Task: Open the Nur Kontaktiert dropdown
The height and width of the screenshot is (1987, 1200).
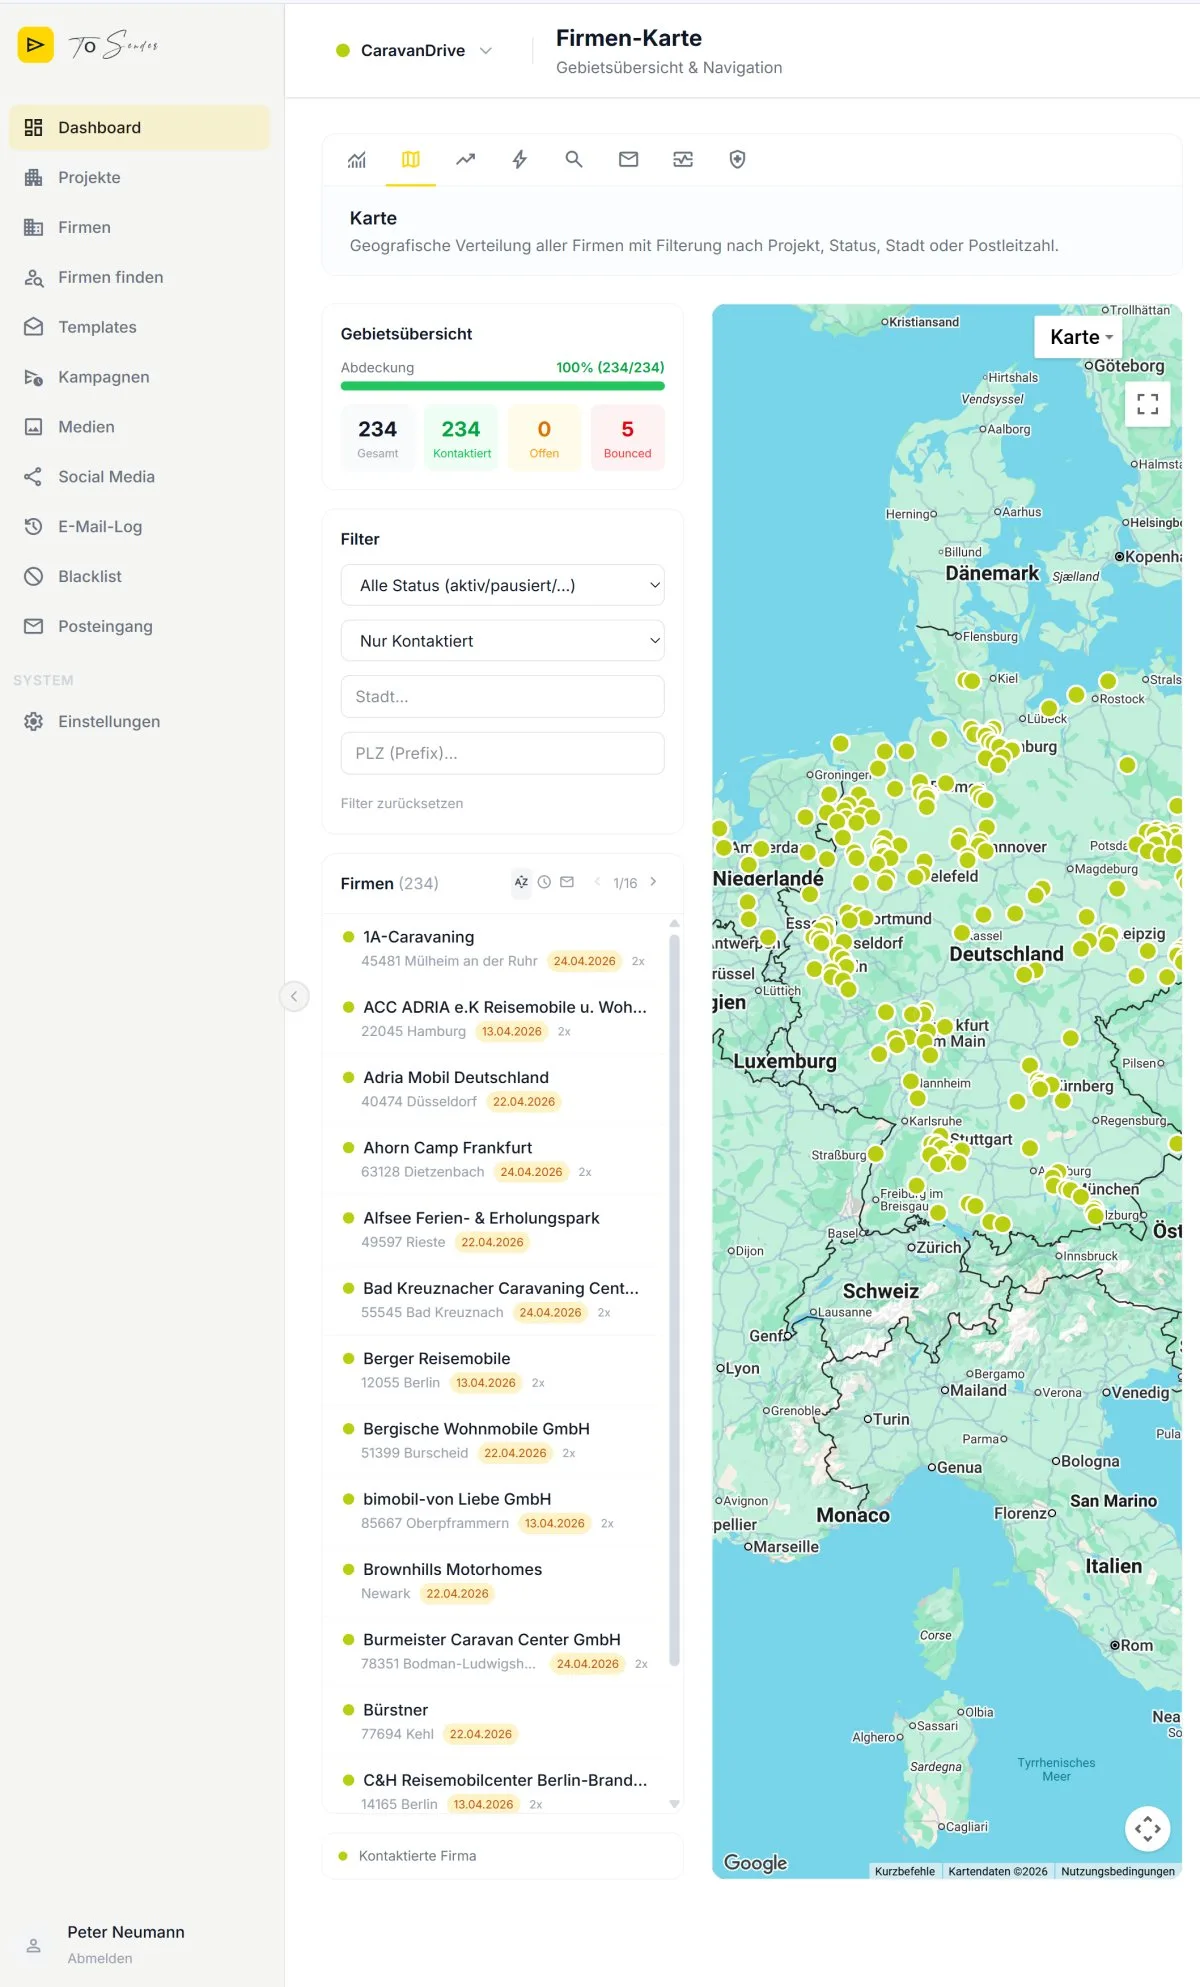Action: [502, 641]
